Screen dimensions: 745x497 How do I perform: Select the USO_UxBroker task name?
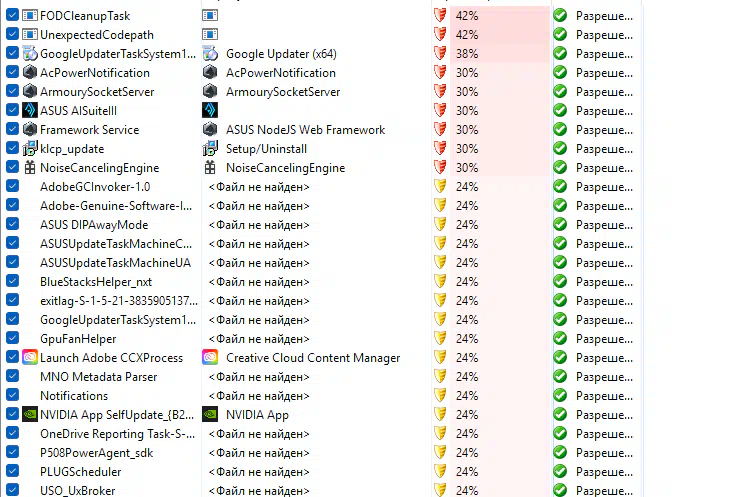pyautogui.click(x=77, y=491)
